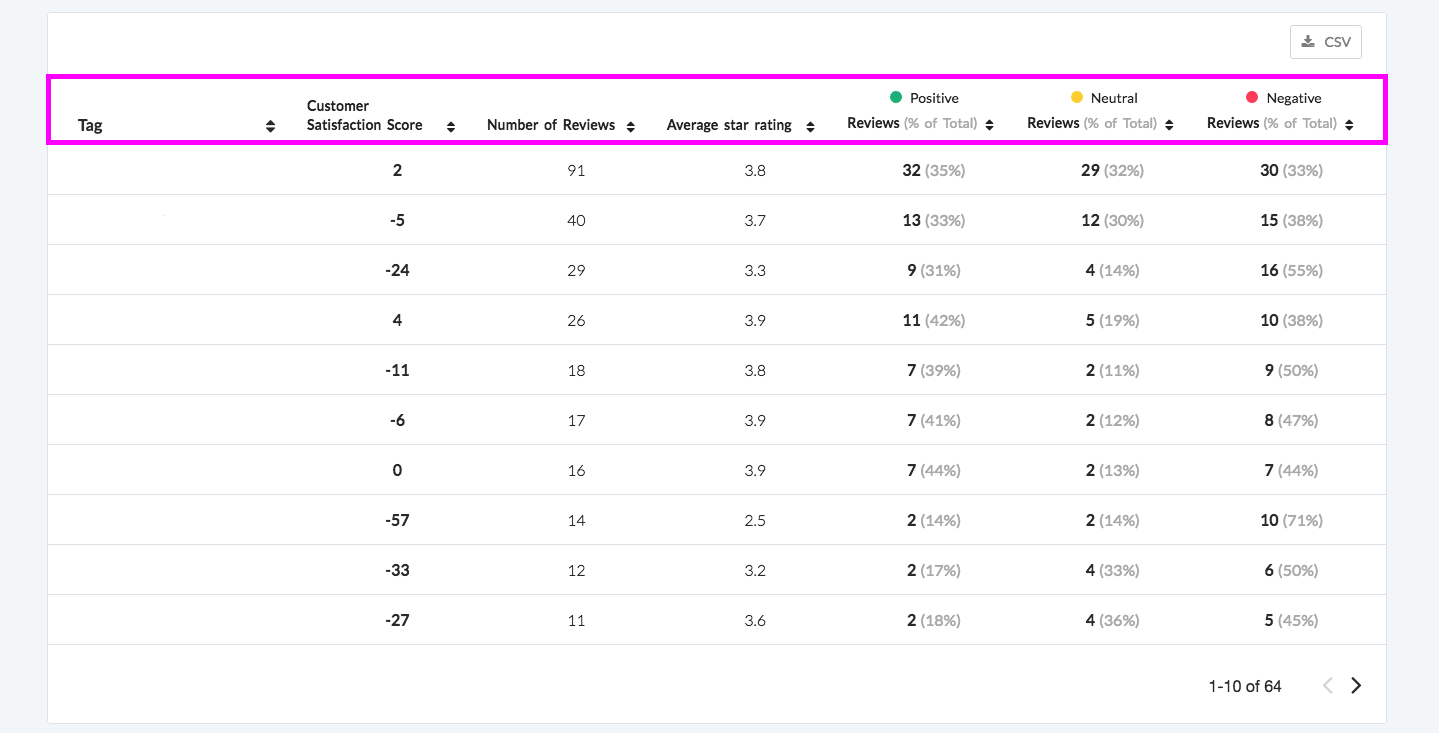This screenshot has height=733, width=1439.
Task: Click negative reviews "9 (50%)" cell
Action: click(1291, 370)
